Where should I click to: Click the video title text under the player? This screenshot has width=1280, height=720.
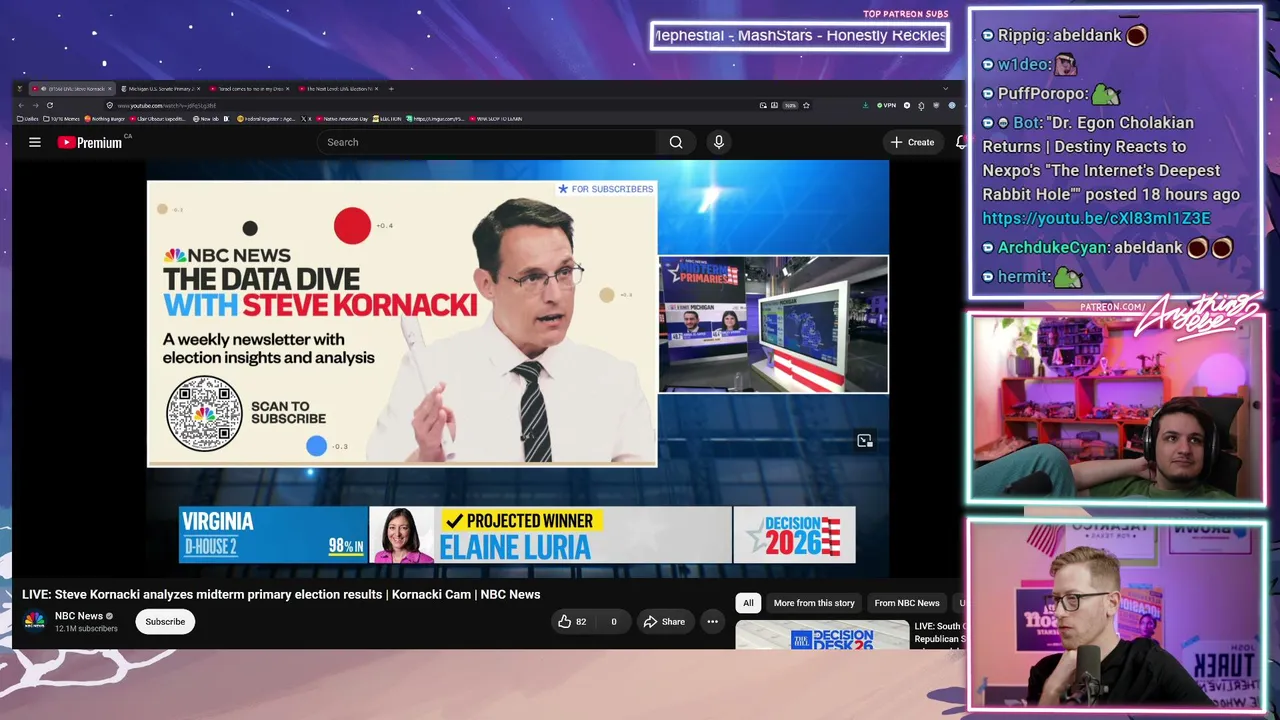pyautogui.click(x=281, y=594)
